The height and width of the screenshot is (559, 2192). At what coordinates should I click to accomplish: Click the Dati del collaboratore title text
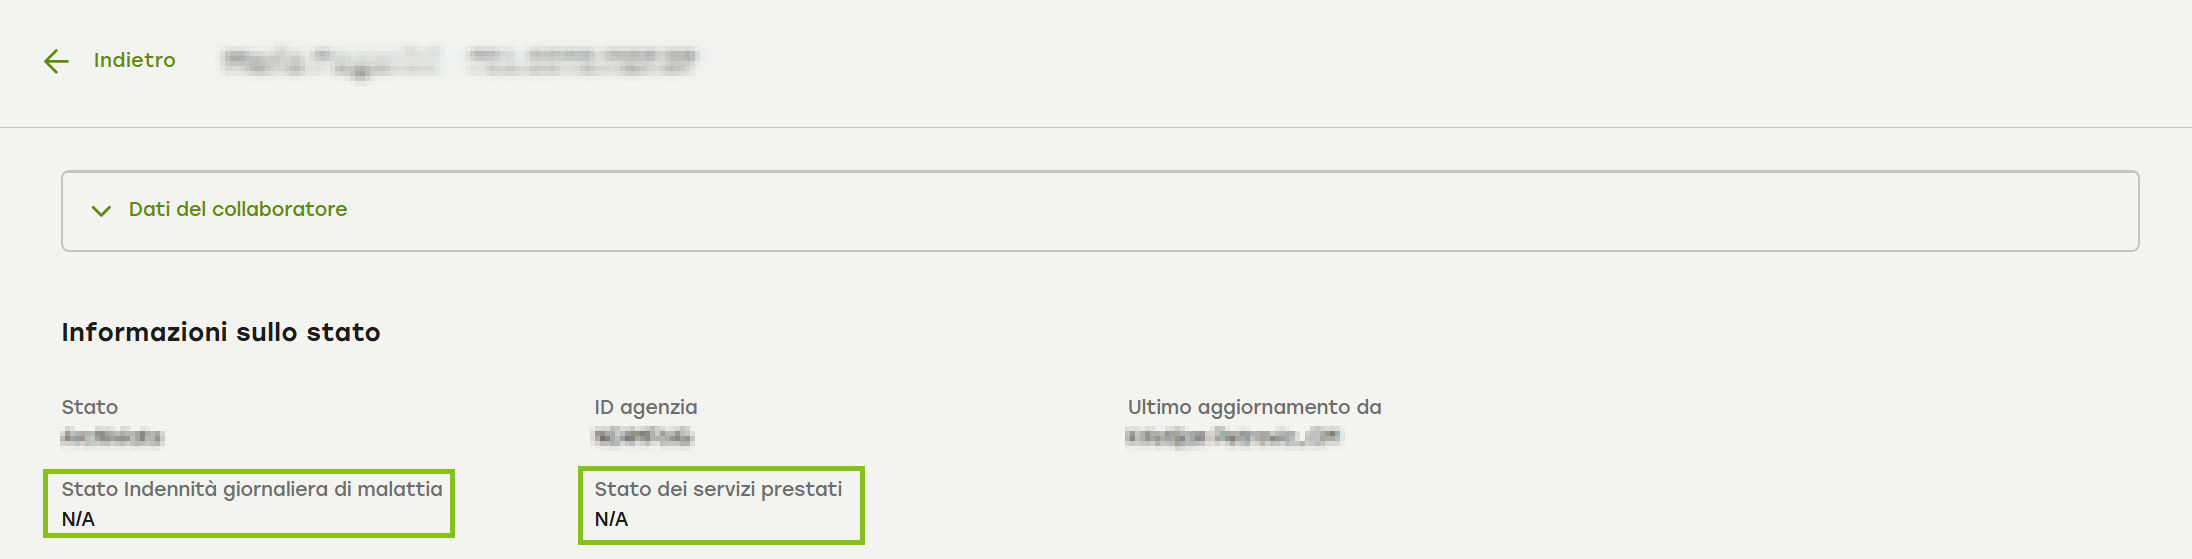tap(238, 209)
